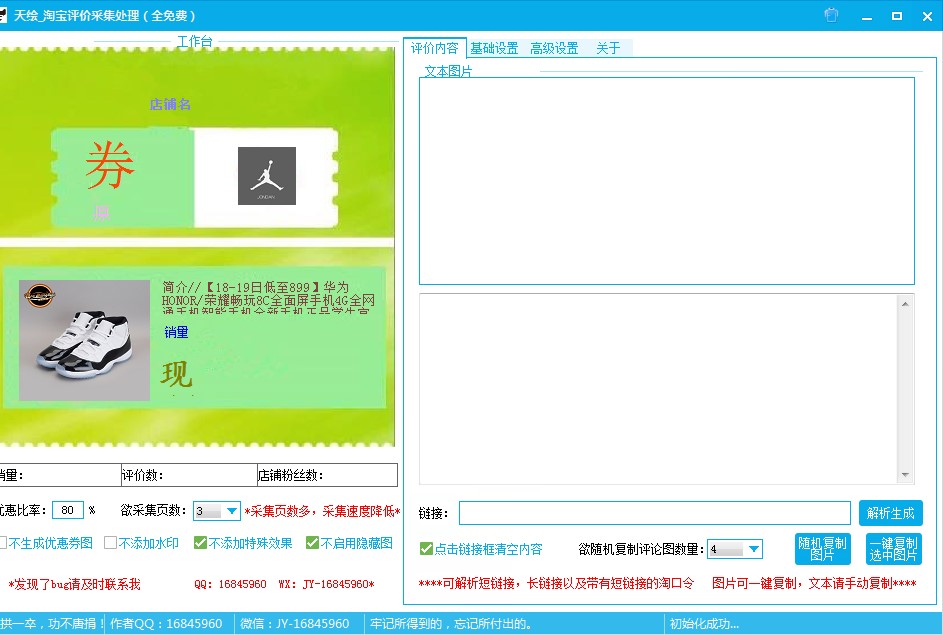Uncheck 不启用隐藏图 checkbox
Viewport: 943px width, 635px height.
tap(312, 543)
